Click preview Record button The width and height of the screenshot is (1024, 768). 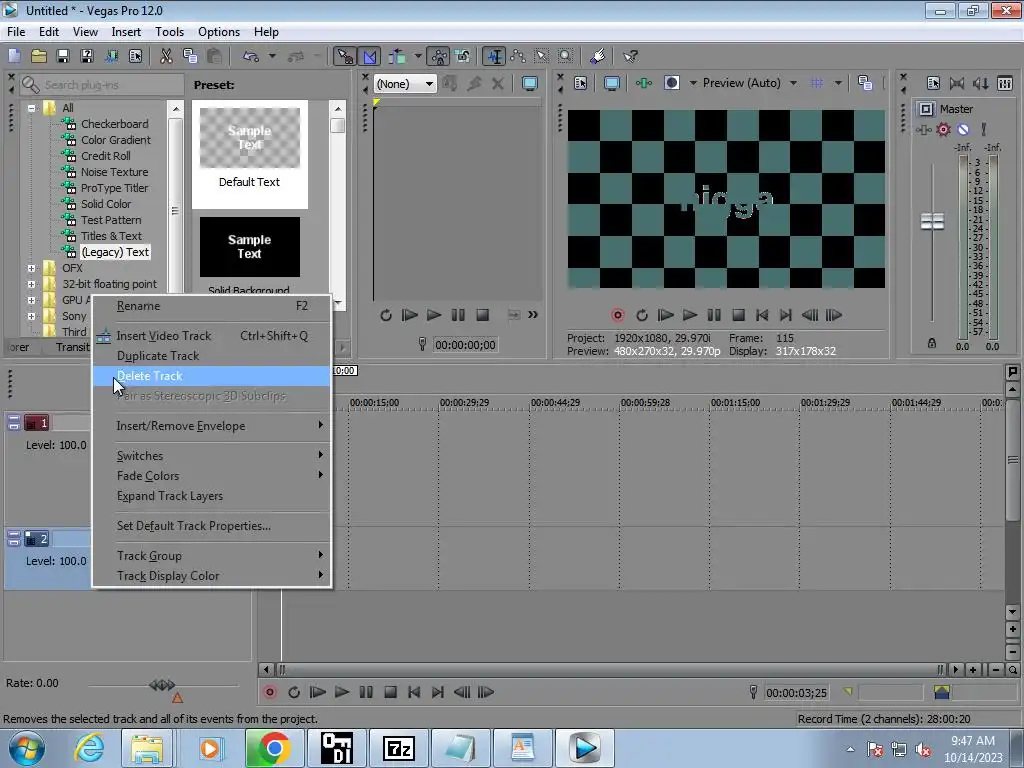point(618,315)
